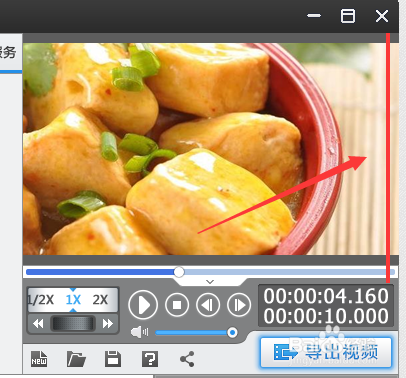Minimize the application window

314,16
